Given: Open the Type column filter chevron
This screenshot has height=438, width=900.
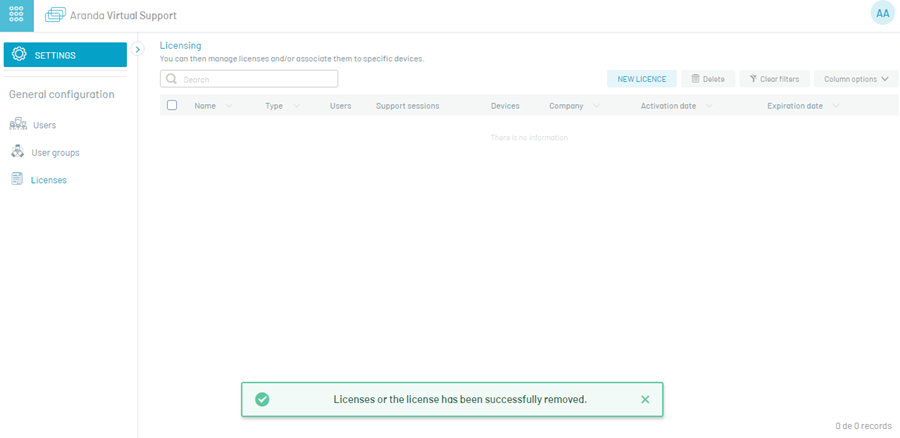Looking at the screenshot, I should (x=296, y=106).
